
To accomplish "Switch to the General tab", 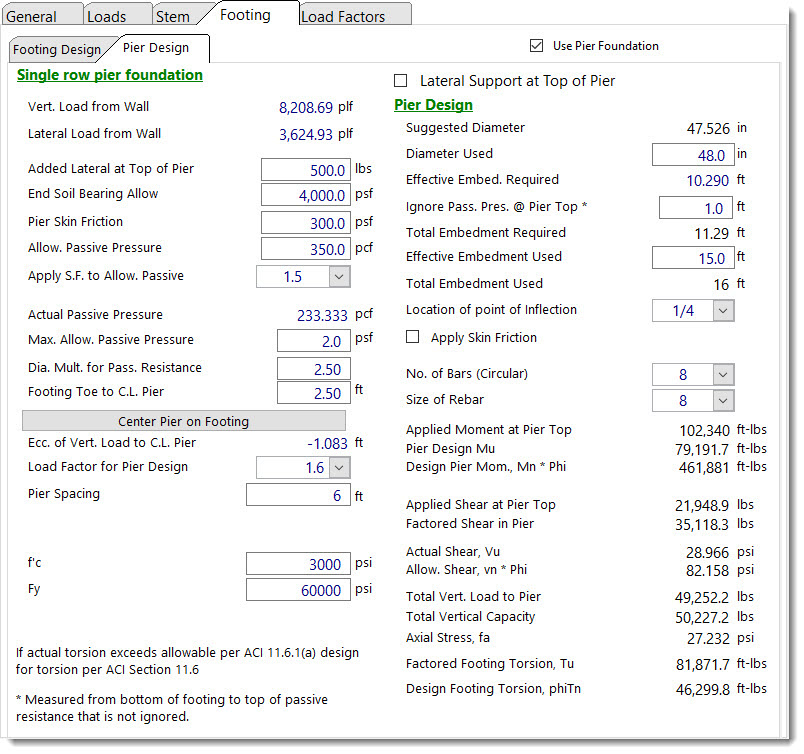I will (x=32, y=16).
